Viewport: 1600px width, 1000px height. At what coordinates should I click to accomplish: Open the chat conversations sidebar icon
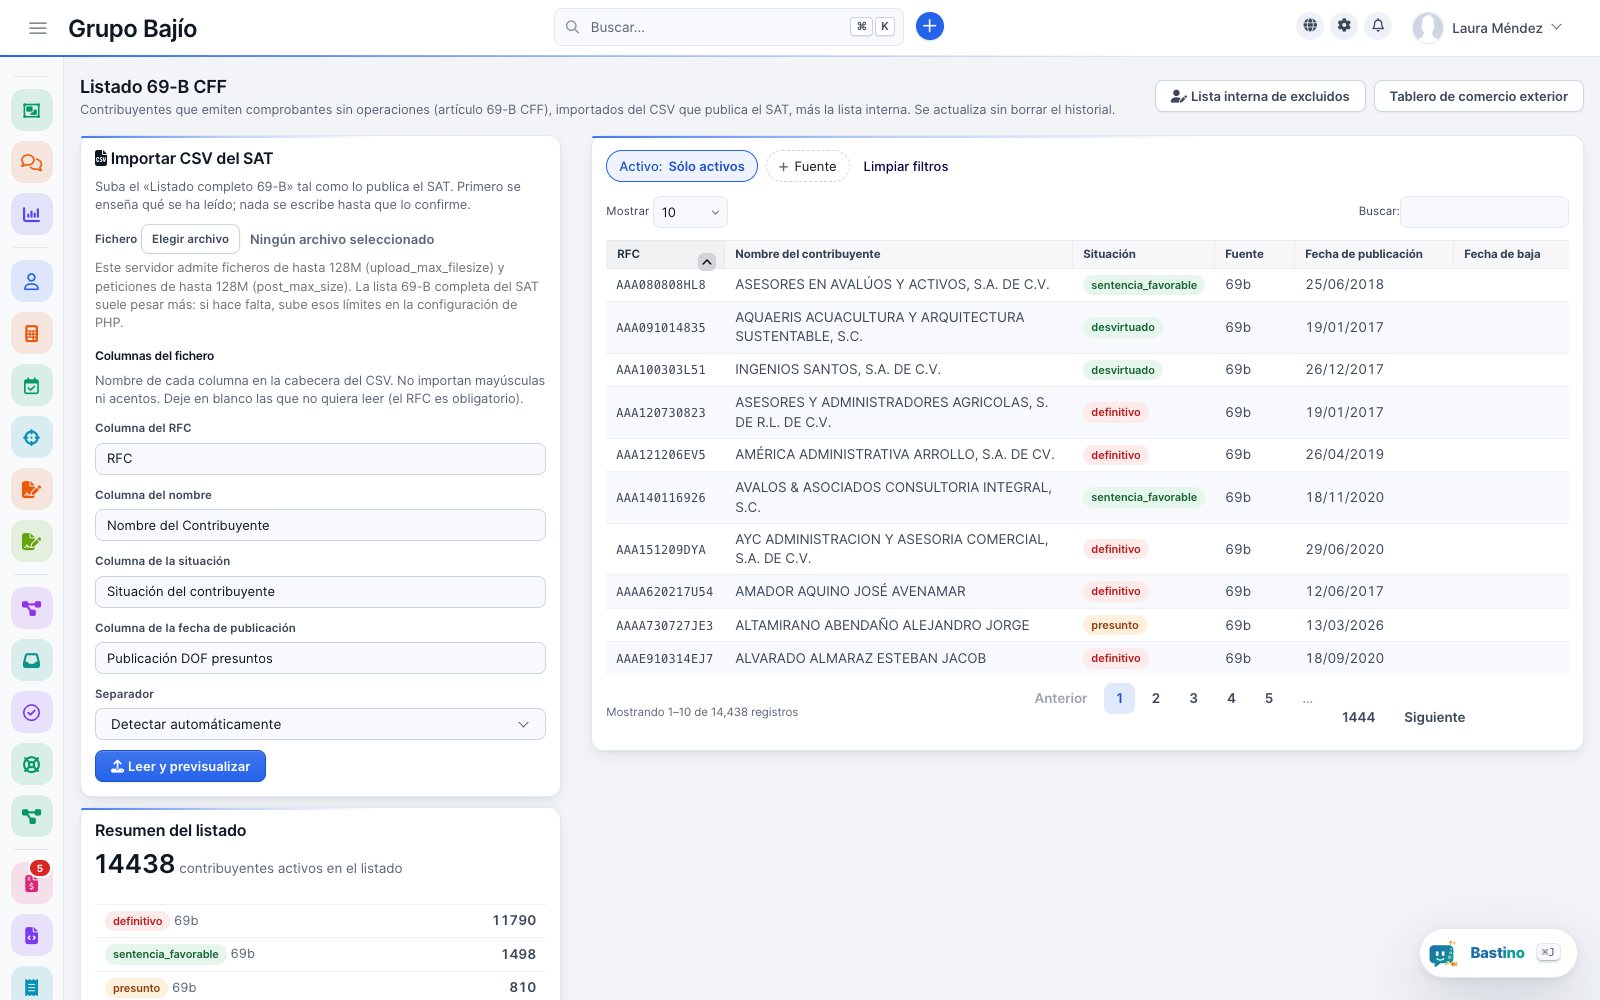[31, 162]
